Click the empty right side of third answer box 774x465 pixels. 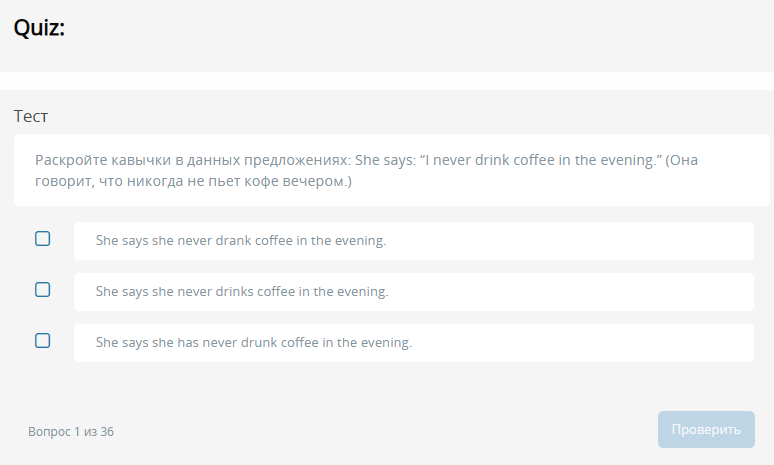(x=600, y=343)
